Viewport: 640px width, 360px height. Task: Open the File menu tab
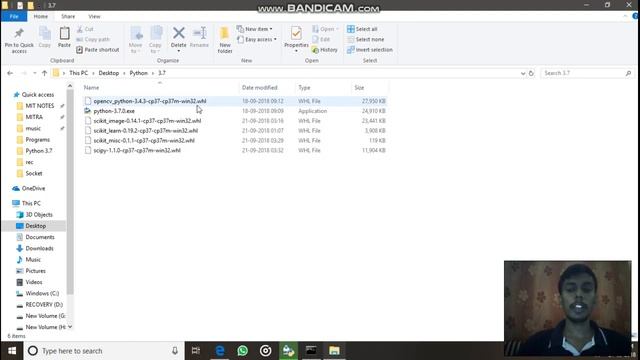[x=14, y=16]
